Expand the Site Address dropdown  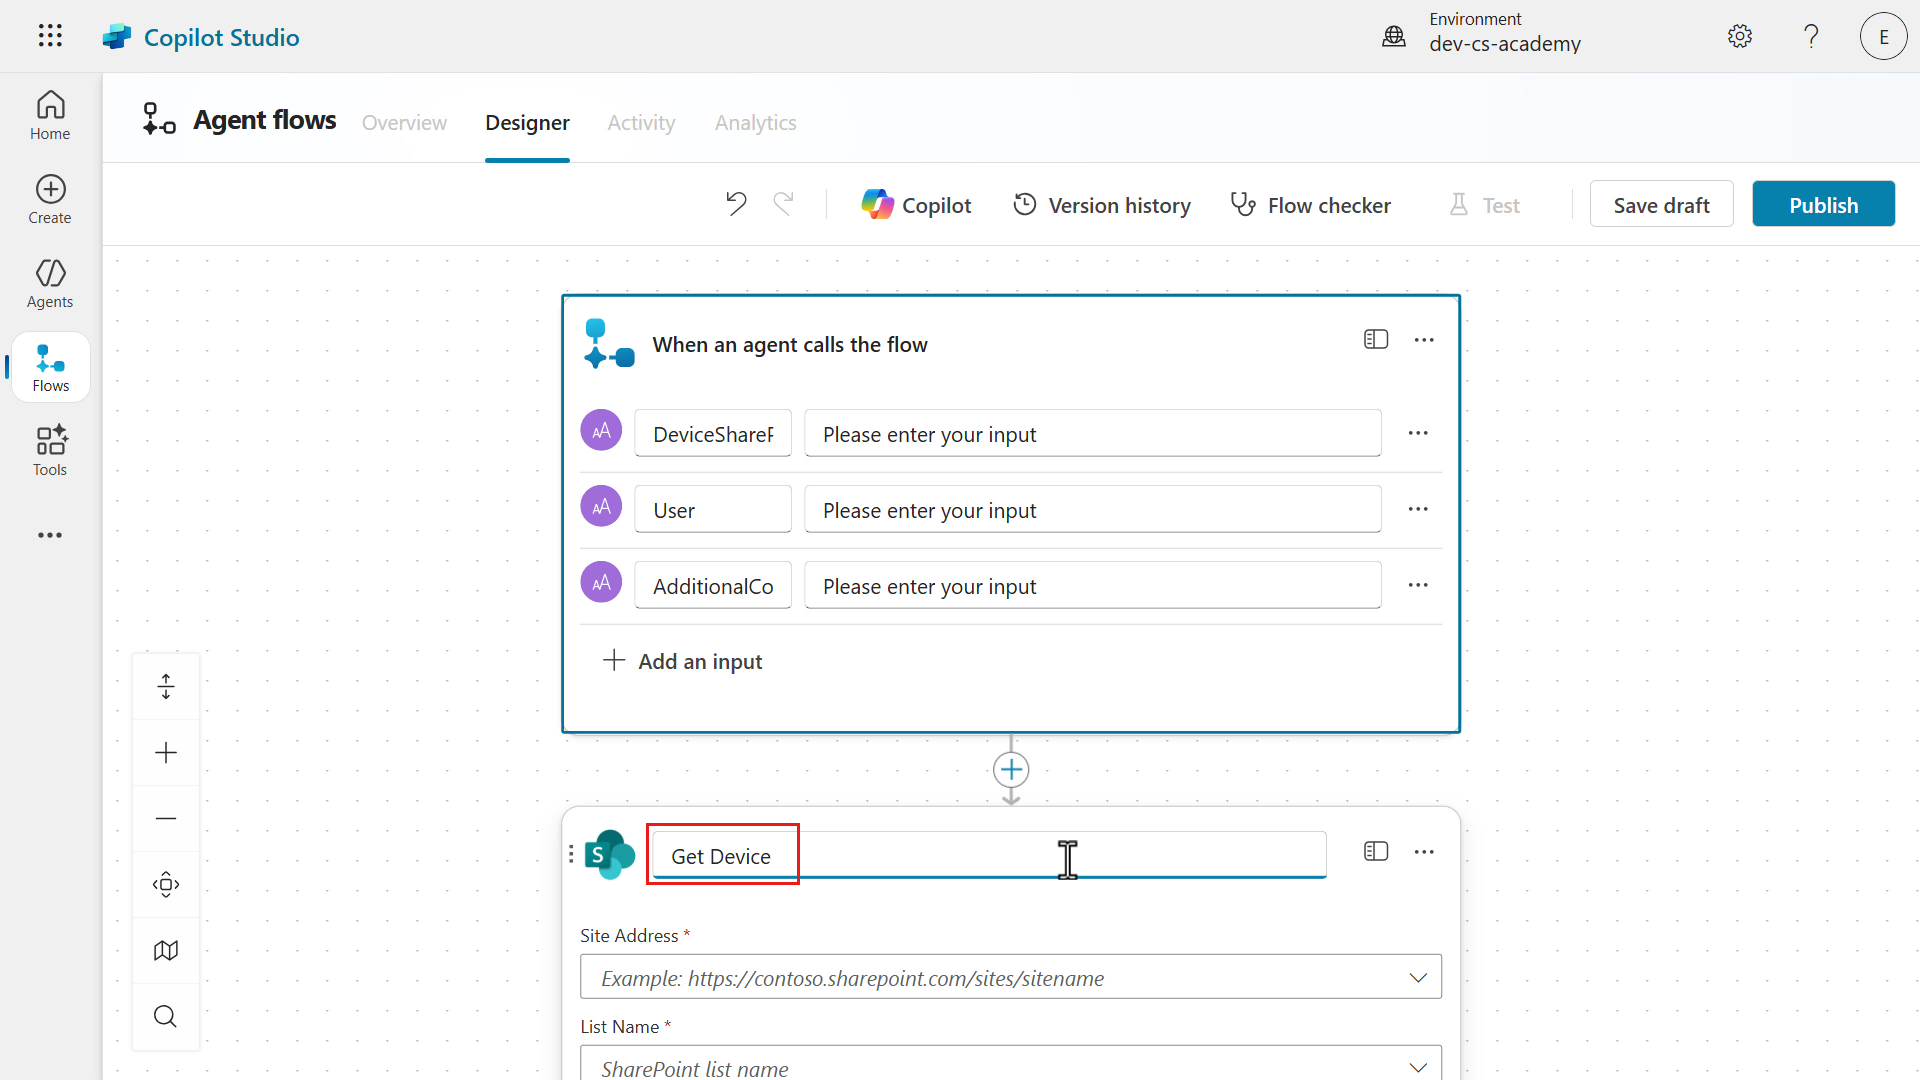1417,977
